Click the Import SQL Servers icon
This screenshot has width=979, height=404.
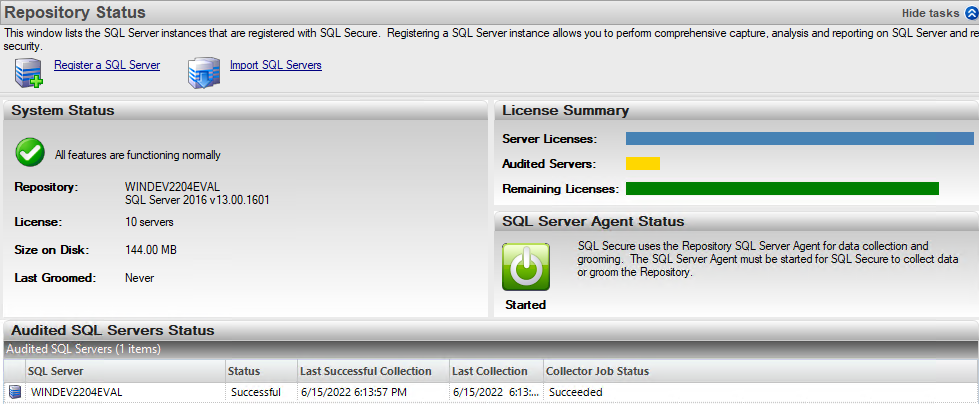(203, 73)
